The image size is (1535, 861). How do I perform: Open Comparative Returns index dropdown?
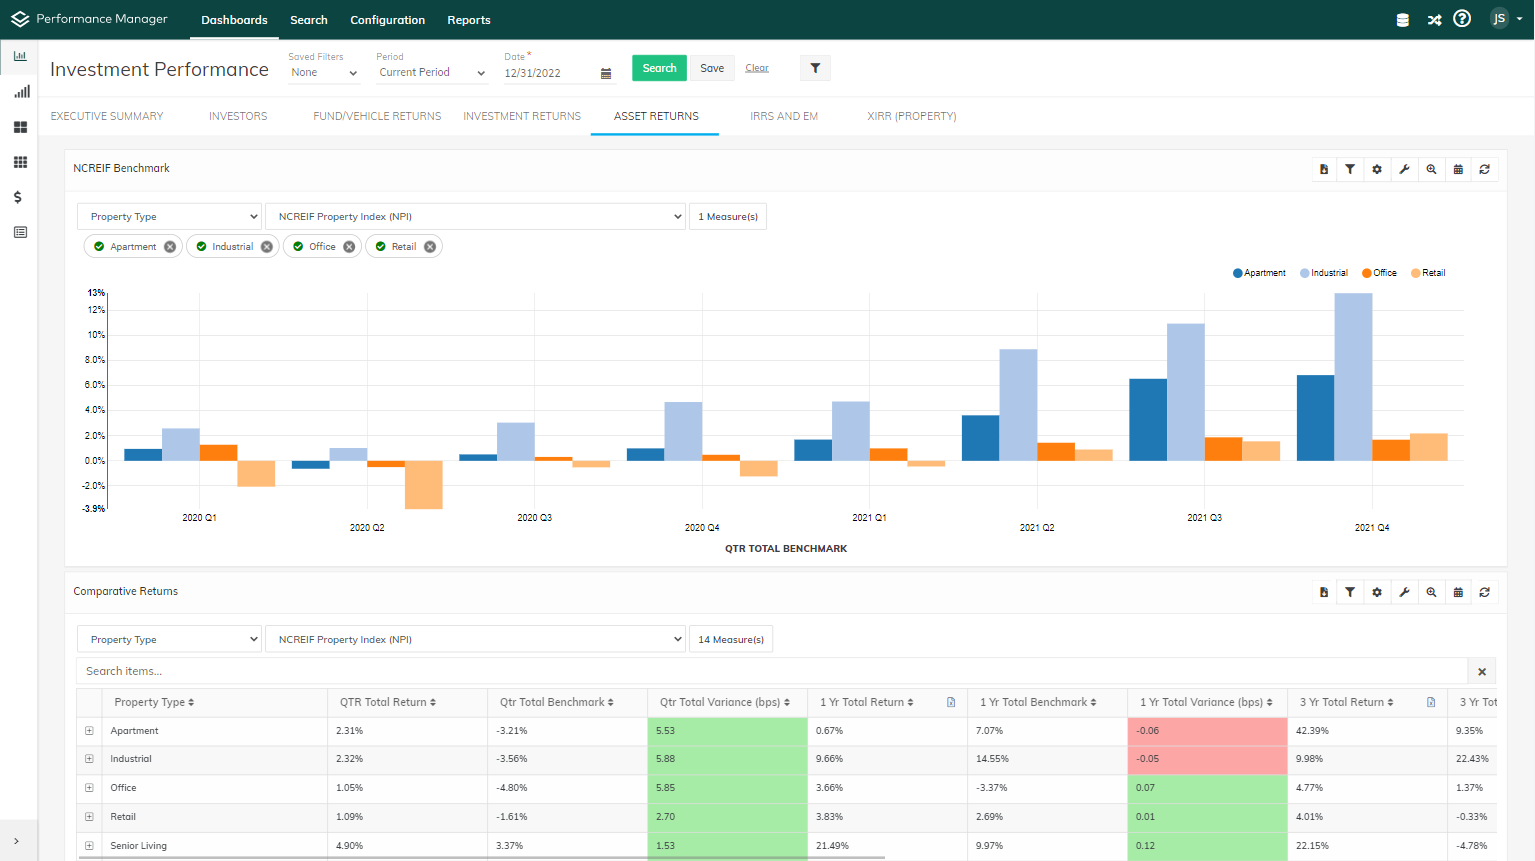point(476,640)
